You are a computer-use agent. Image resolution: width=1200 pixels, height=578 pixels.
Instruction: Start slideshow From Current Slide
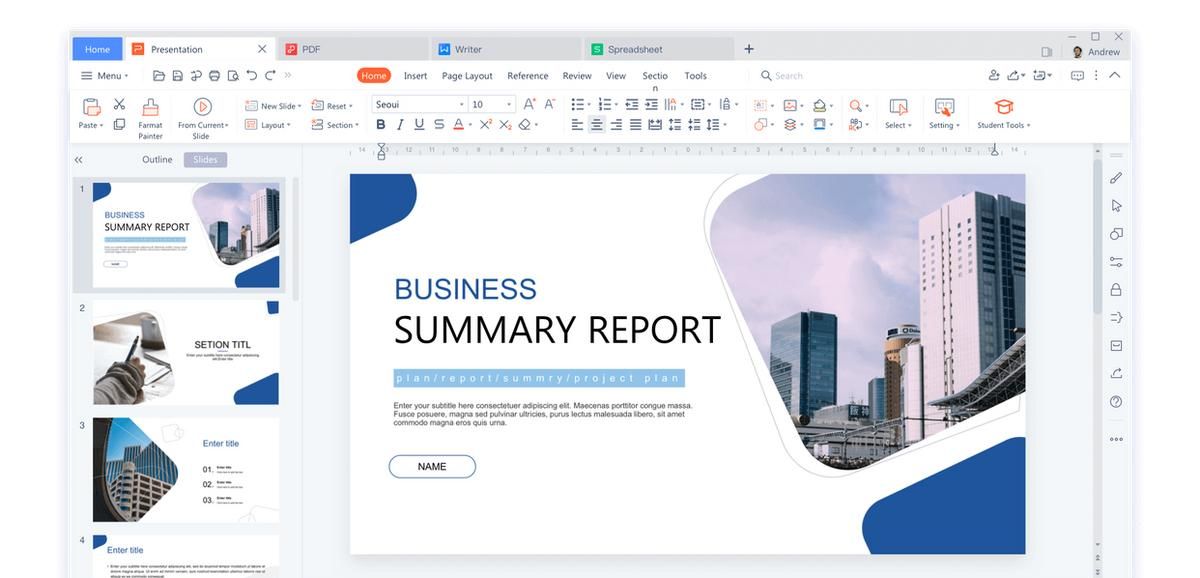click(x=202, y=107)
